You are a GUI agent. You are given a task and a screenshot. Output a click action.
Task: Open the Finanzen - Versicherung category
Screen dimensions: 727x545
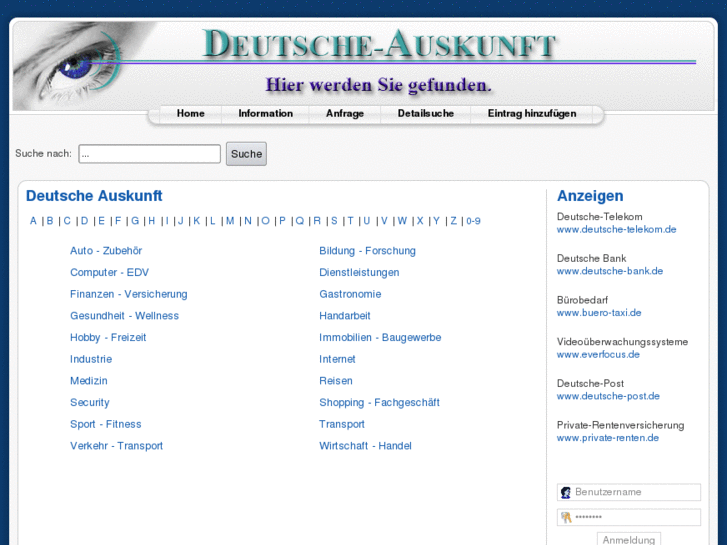tap(129, 294)
